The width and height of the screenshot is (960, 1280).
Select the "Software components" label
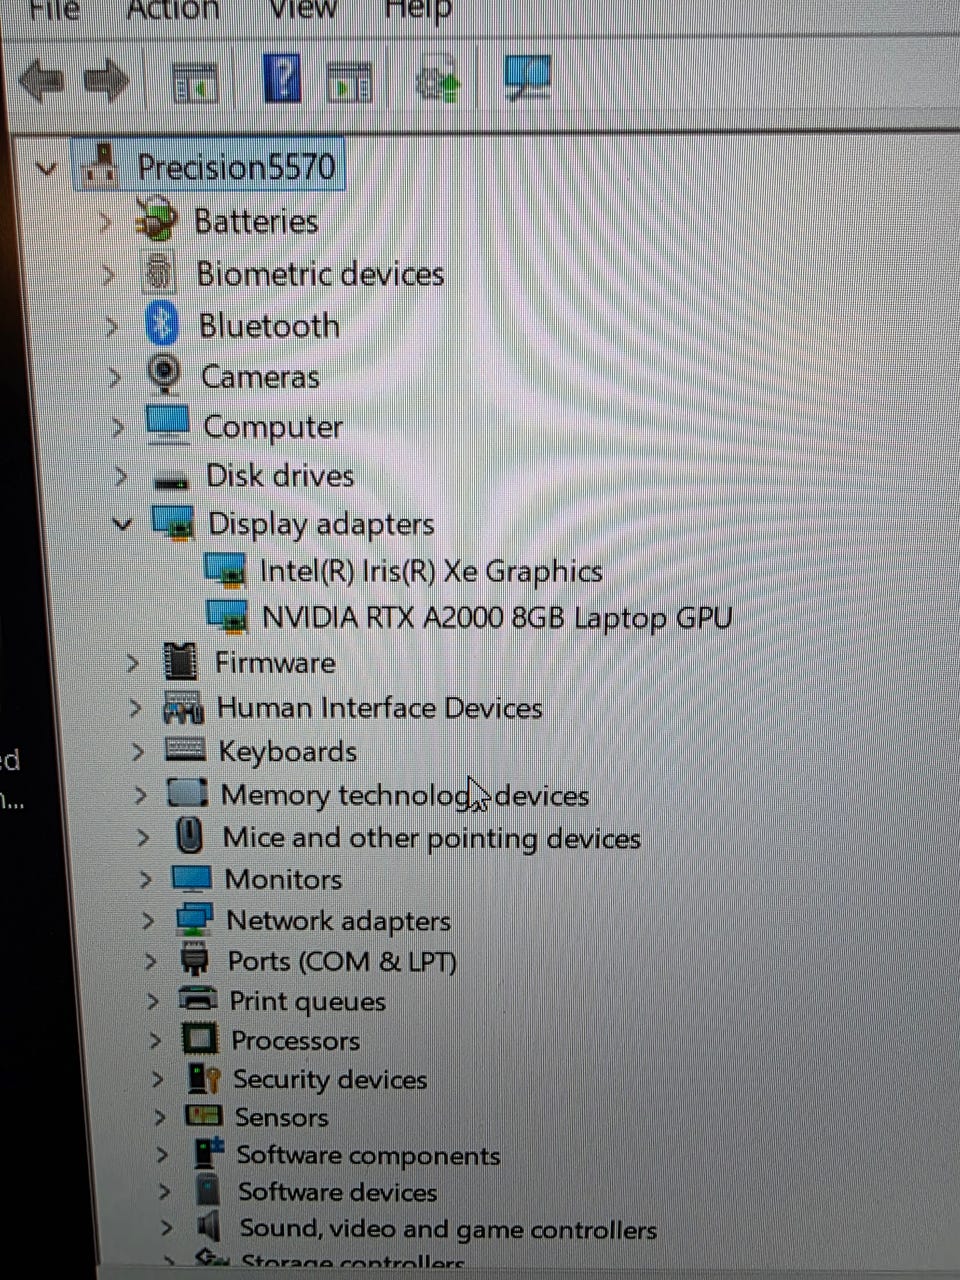tap(369, 1156)
